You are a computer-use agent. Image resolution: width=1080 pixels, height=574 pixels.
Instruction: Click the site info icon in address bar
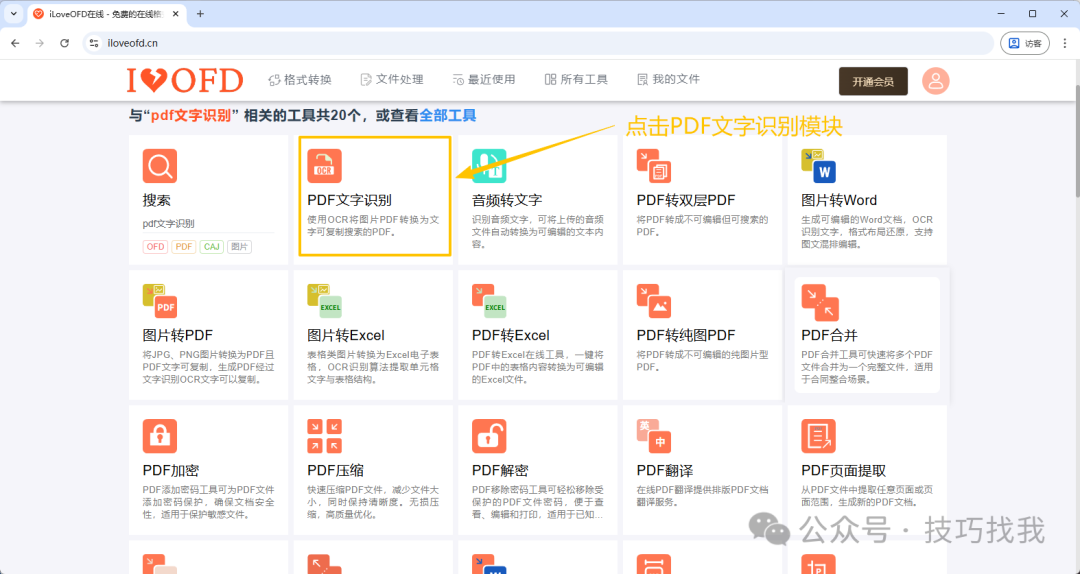pyautogui.click(x=94, y=43)
